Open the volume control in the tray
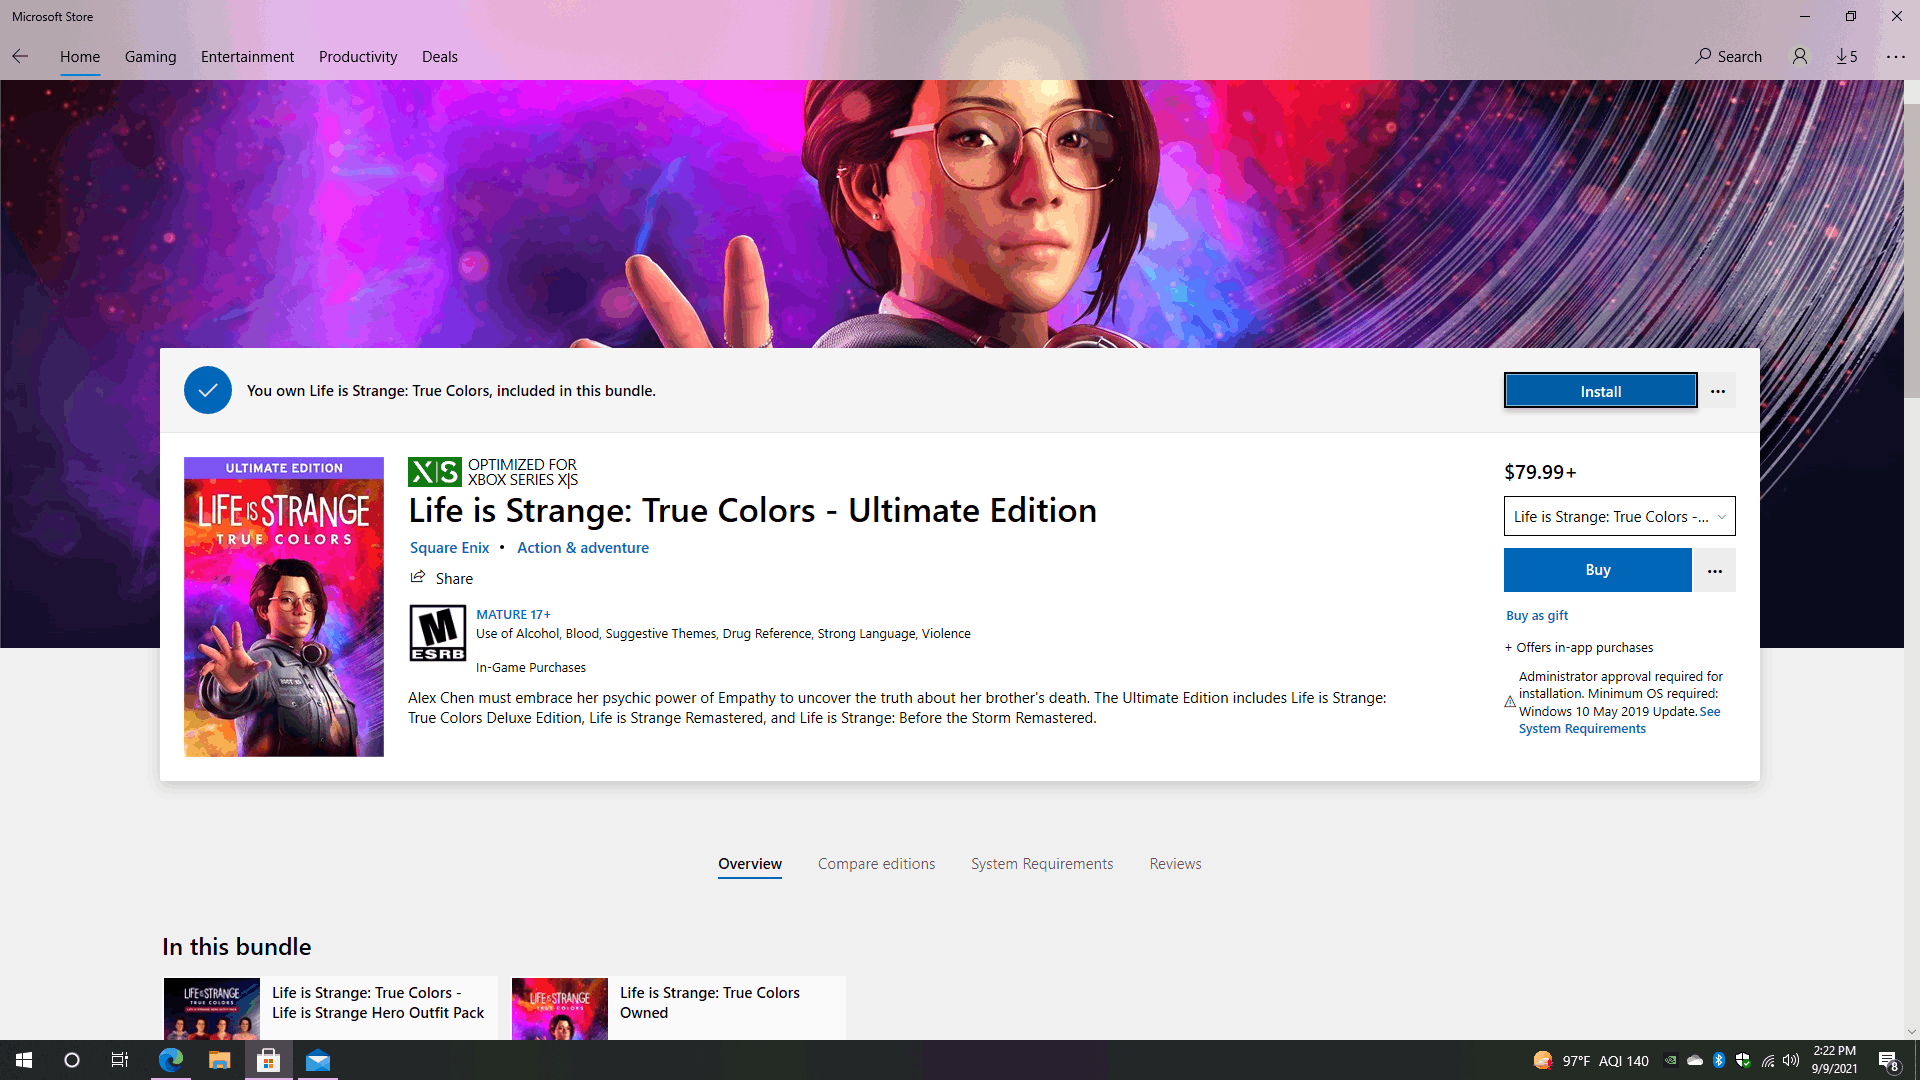Image resolution: width=1920 pixels, height=1080 pixels. point(1791,1060)
